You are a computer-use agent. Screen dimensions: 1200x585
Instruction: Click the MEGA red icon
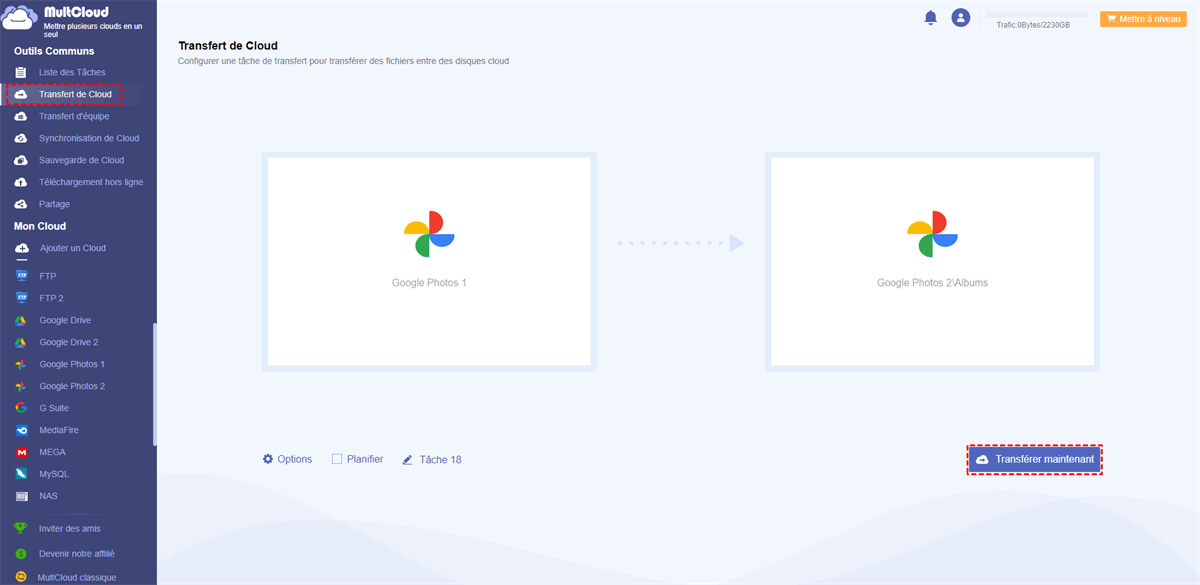(x=21, y=452)
